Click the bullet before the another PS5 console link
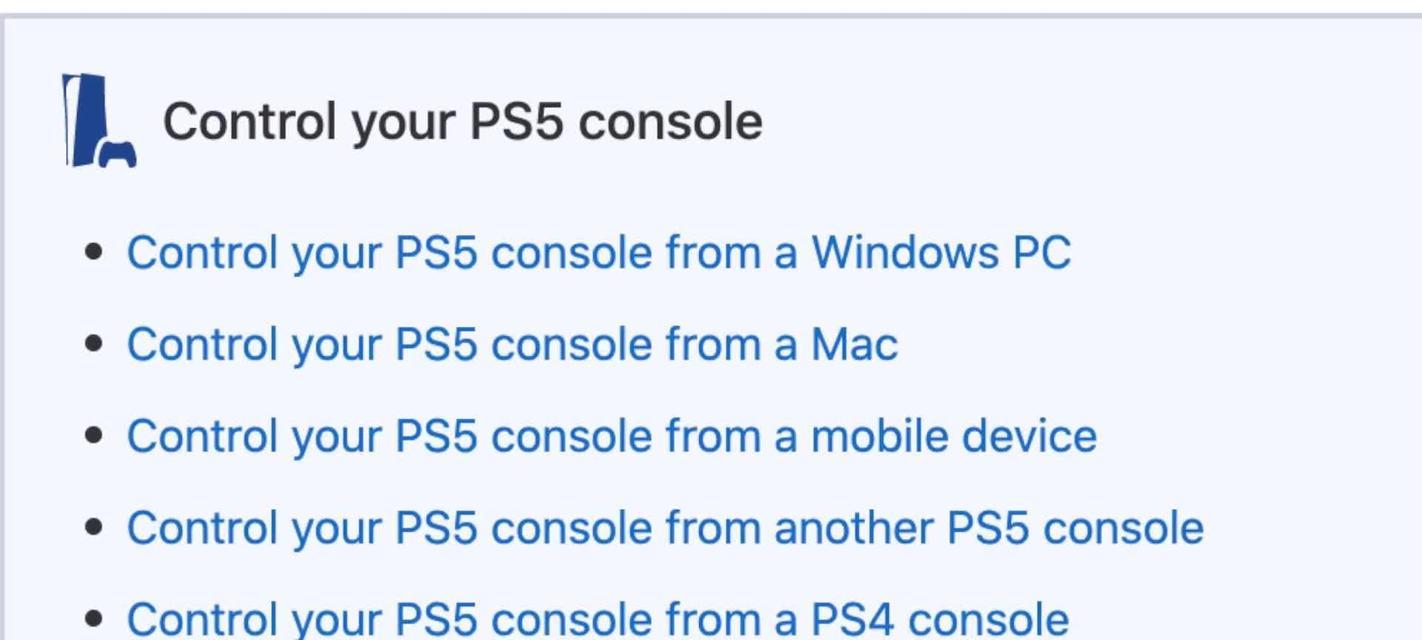 [95, 528]
